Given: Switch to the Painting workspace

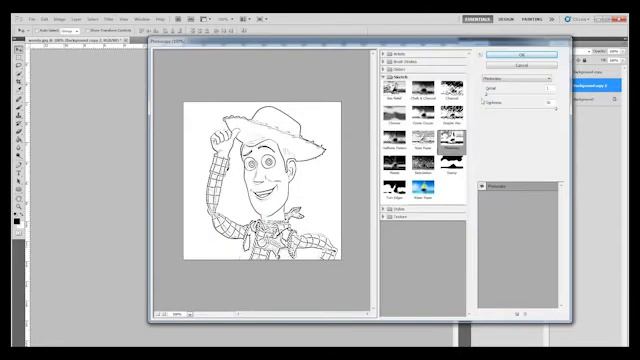Looking at the screenshot, I should tap(532, 19).
